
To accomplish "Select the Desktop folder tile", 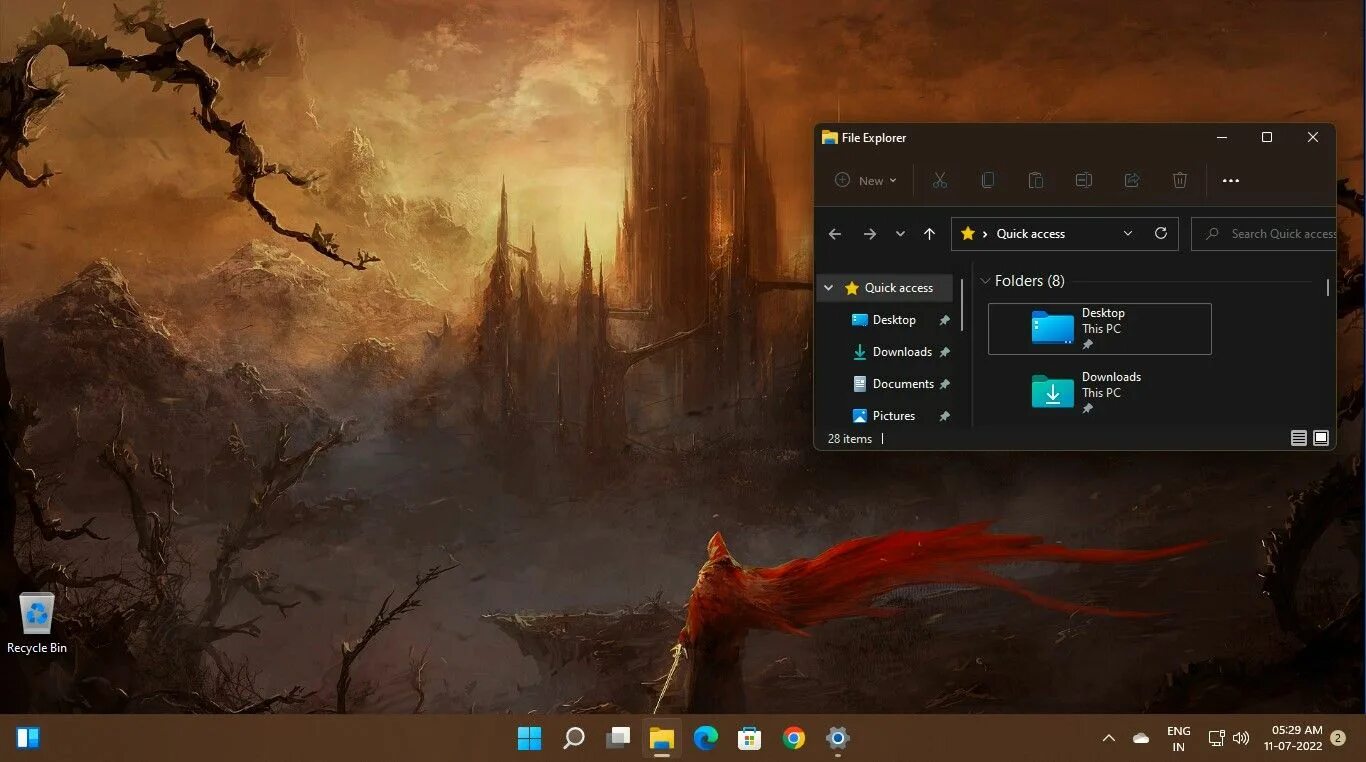I will (x=1100, y=329).
